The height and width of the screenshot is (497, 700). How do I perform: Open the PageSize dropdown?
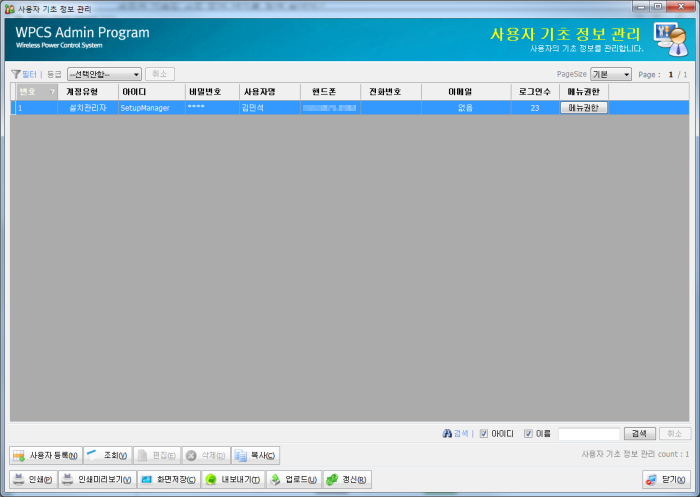point(610,74)
